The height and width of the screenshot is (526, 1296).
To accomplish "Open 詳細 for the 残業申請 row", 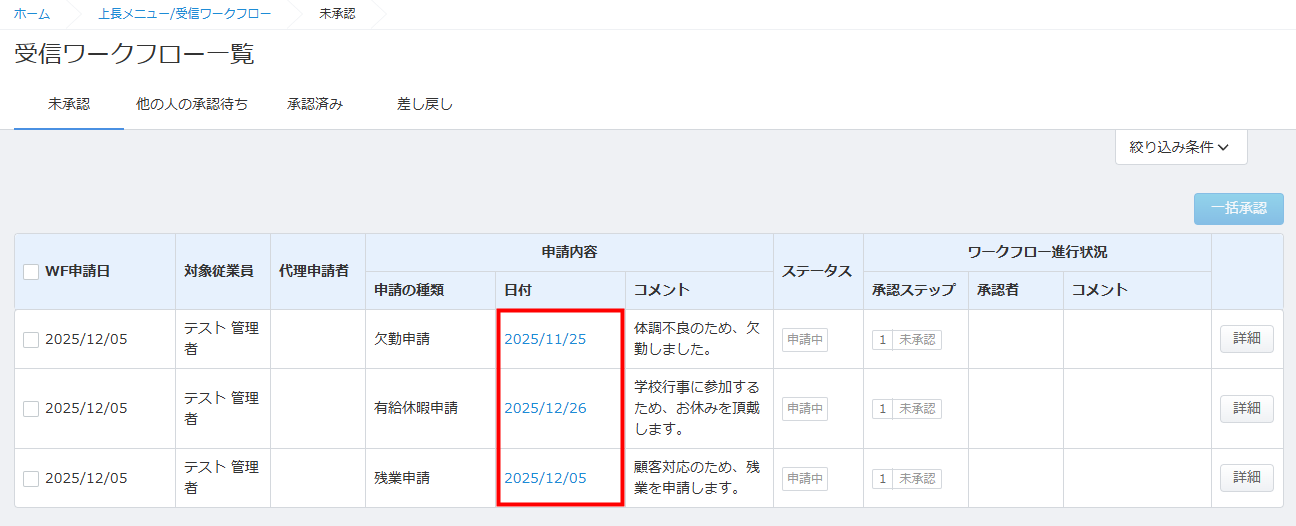I will coord(1246,478).
